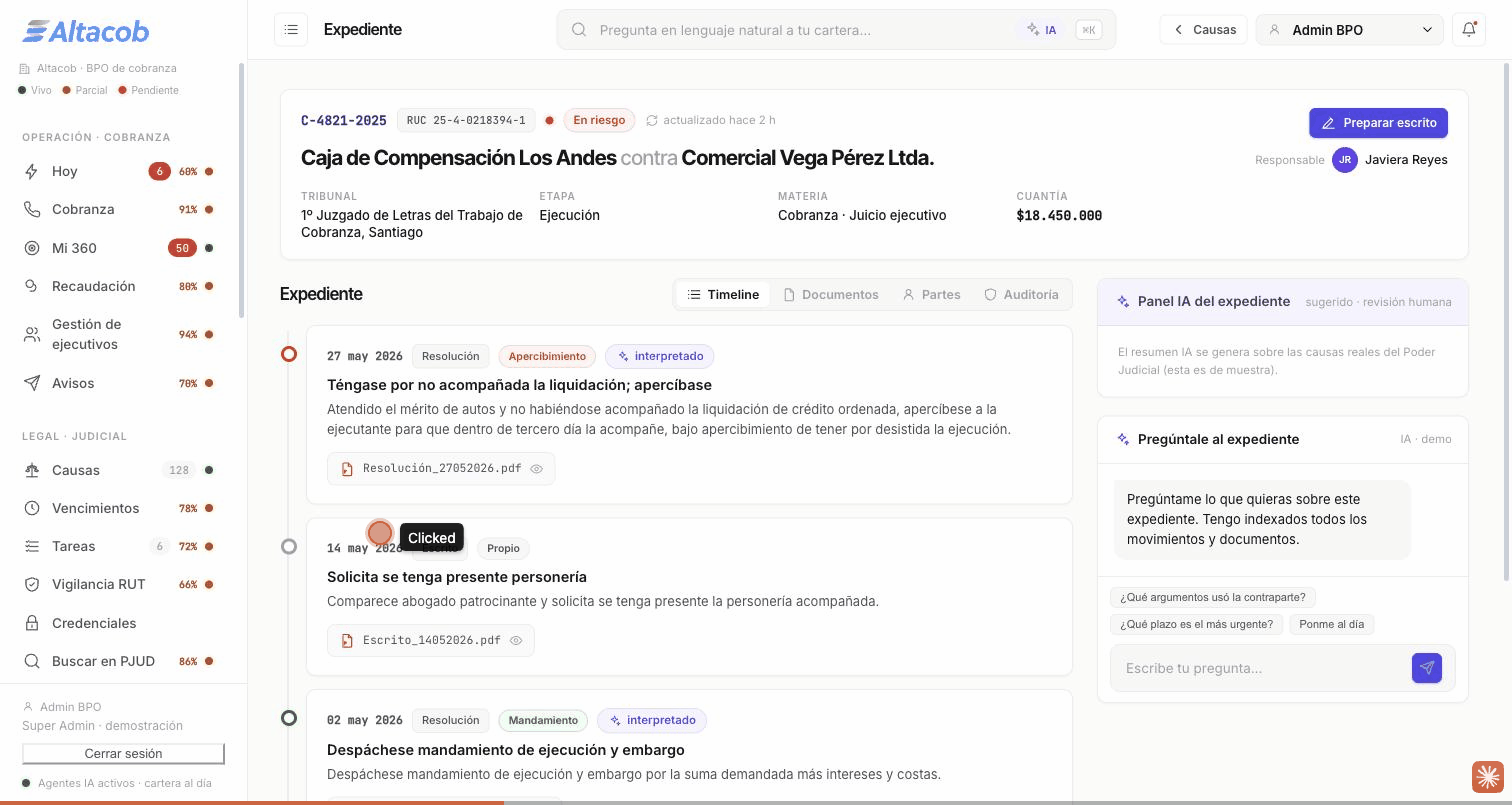The height and width of the screenshot is (805, 1512).
Task: Go back to Causas with chevron
Action: pos(1204,30)
